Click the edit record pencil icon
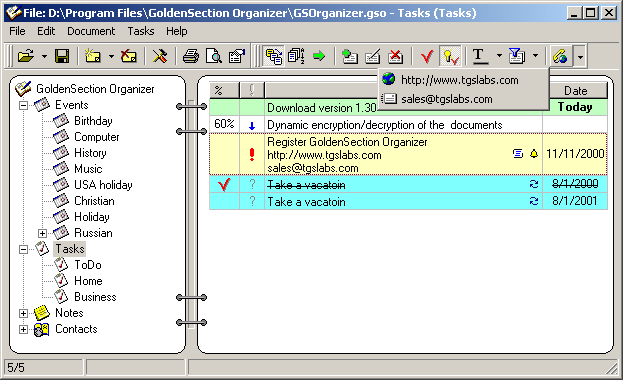 [373, 56]
